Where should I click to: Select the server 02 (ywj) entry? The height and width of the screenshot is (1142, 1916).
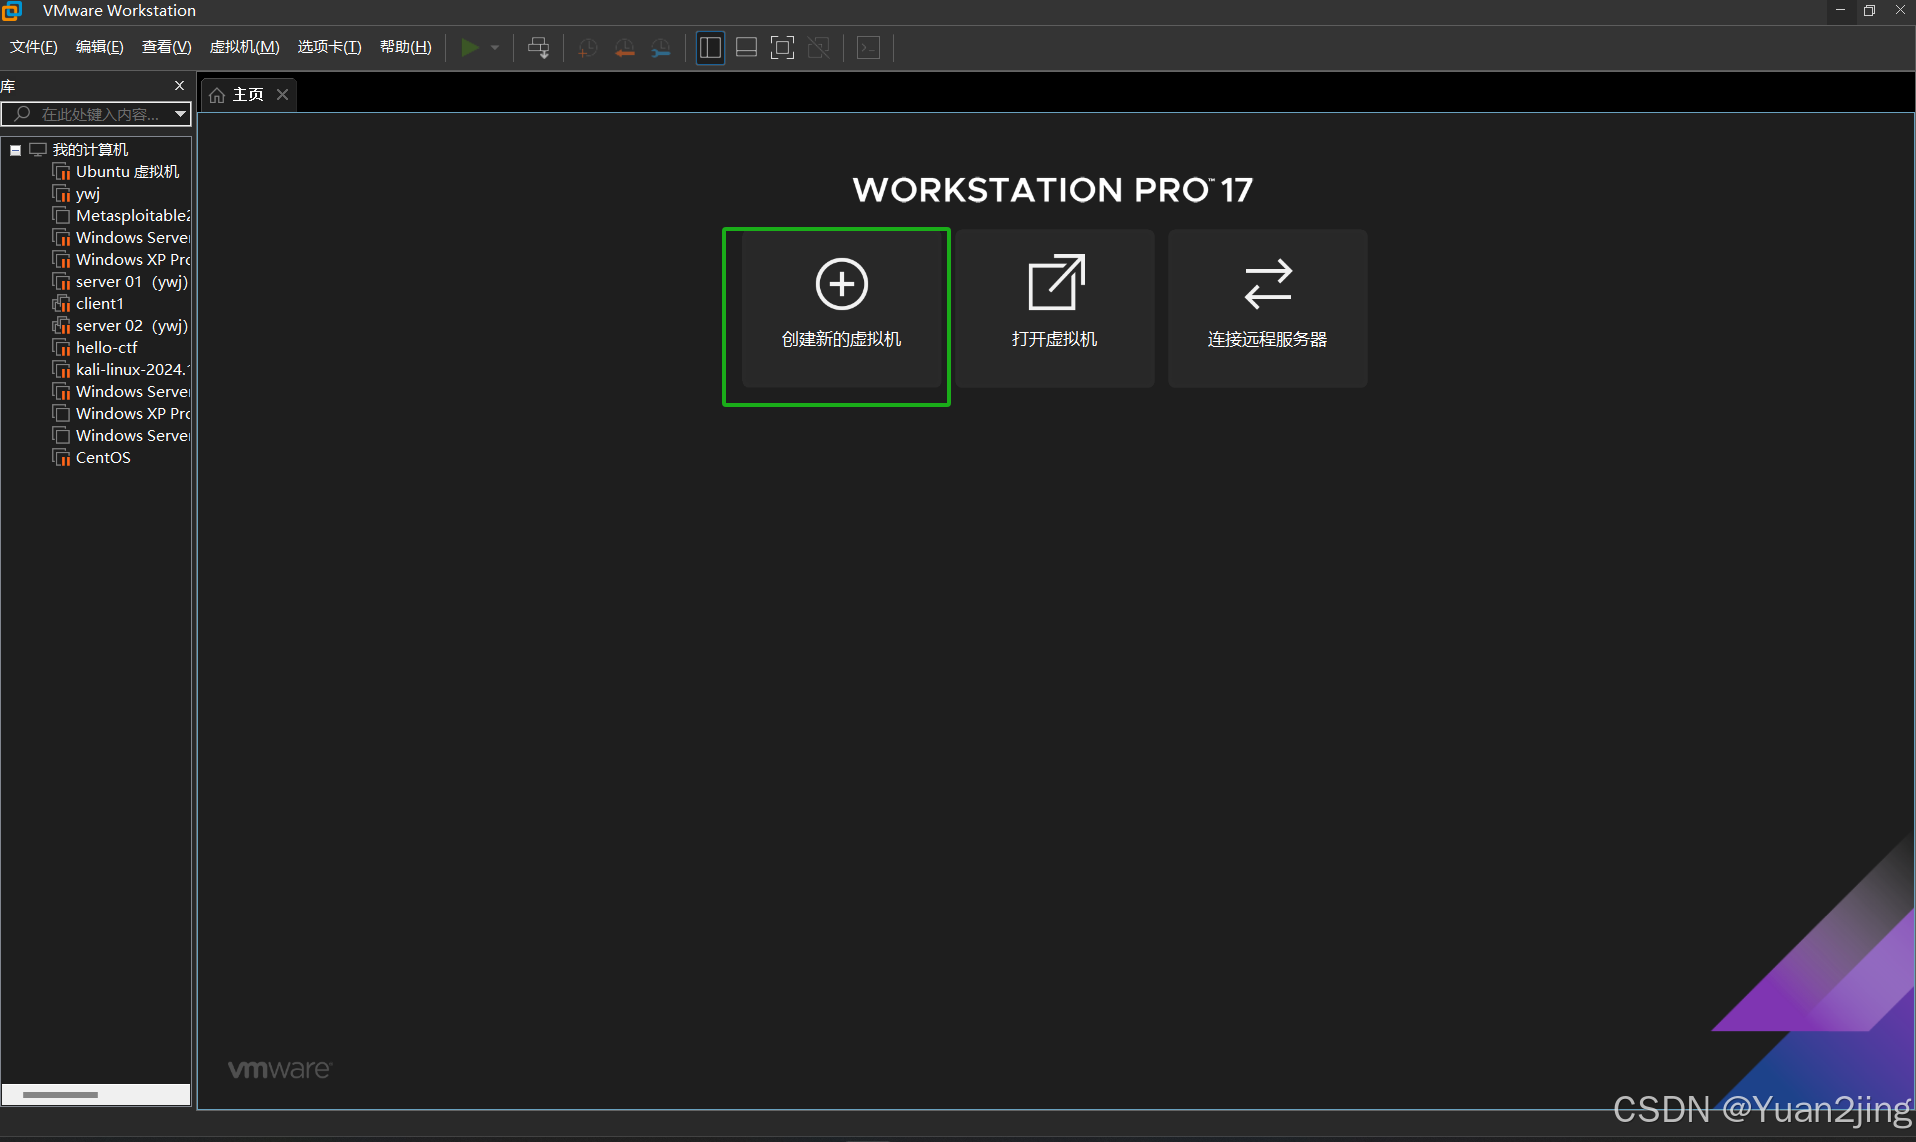(x=132, y=326)
